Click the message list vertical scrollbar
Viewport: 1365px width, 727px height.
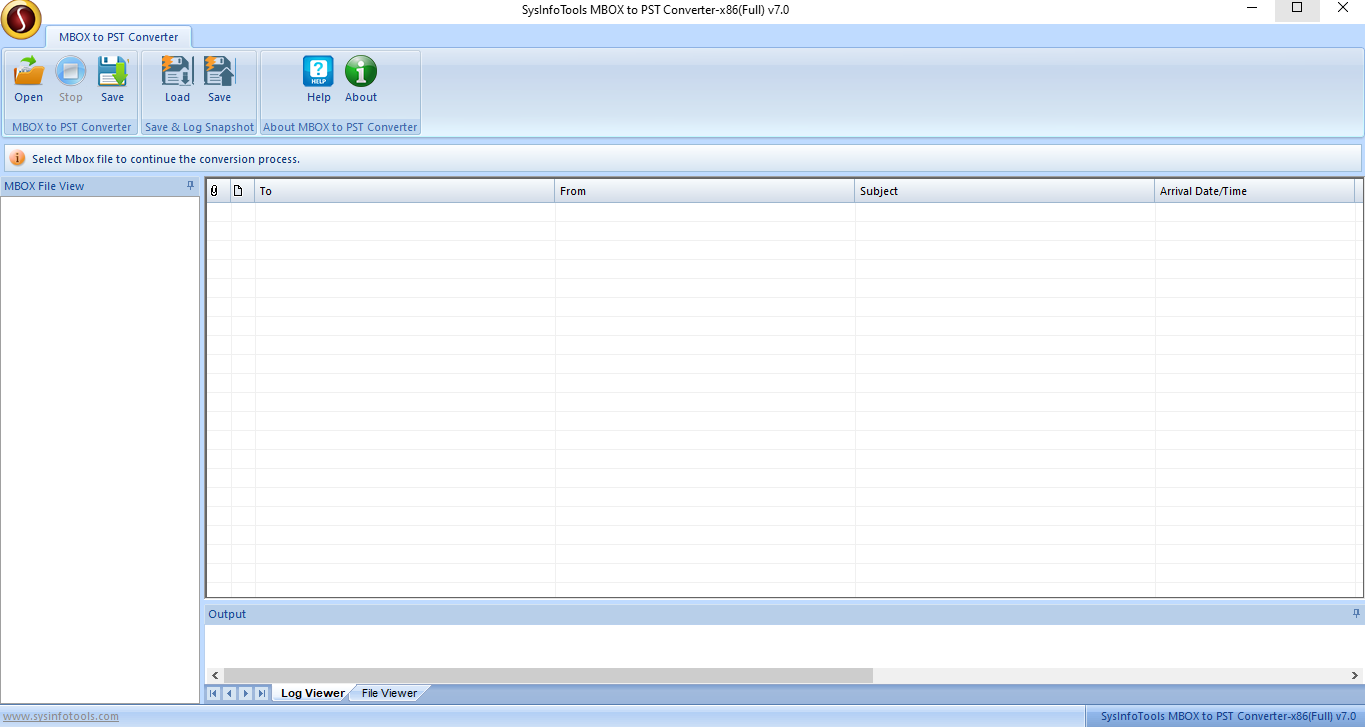1360,390
